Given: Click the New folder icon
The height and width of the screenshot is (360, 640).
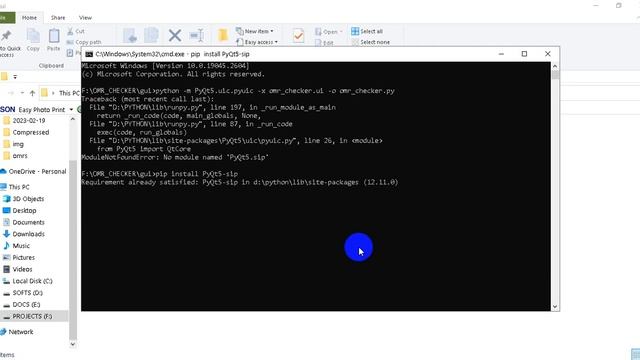Looking at the screenshot, I should 223,36.
